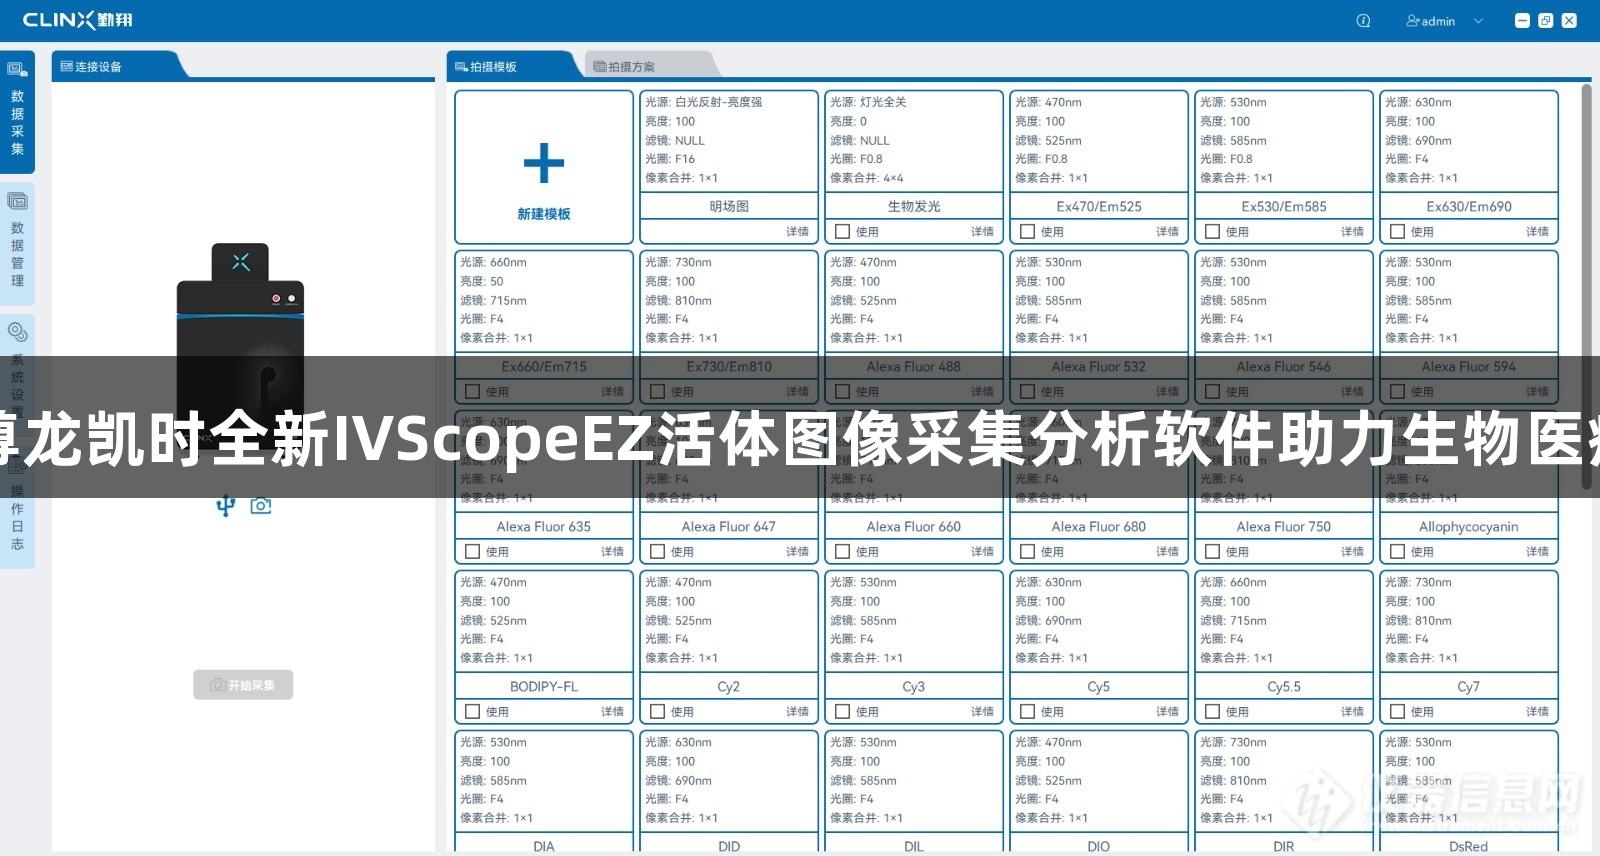Click the 系统设置 gear icon in sidebar

[17, 332]
